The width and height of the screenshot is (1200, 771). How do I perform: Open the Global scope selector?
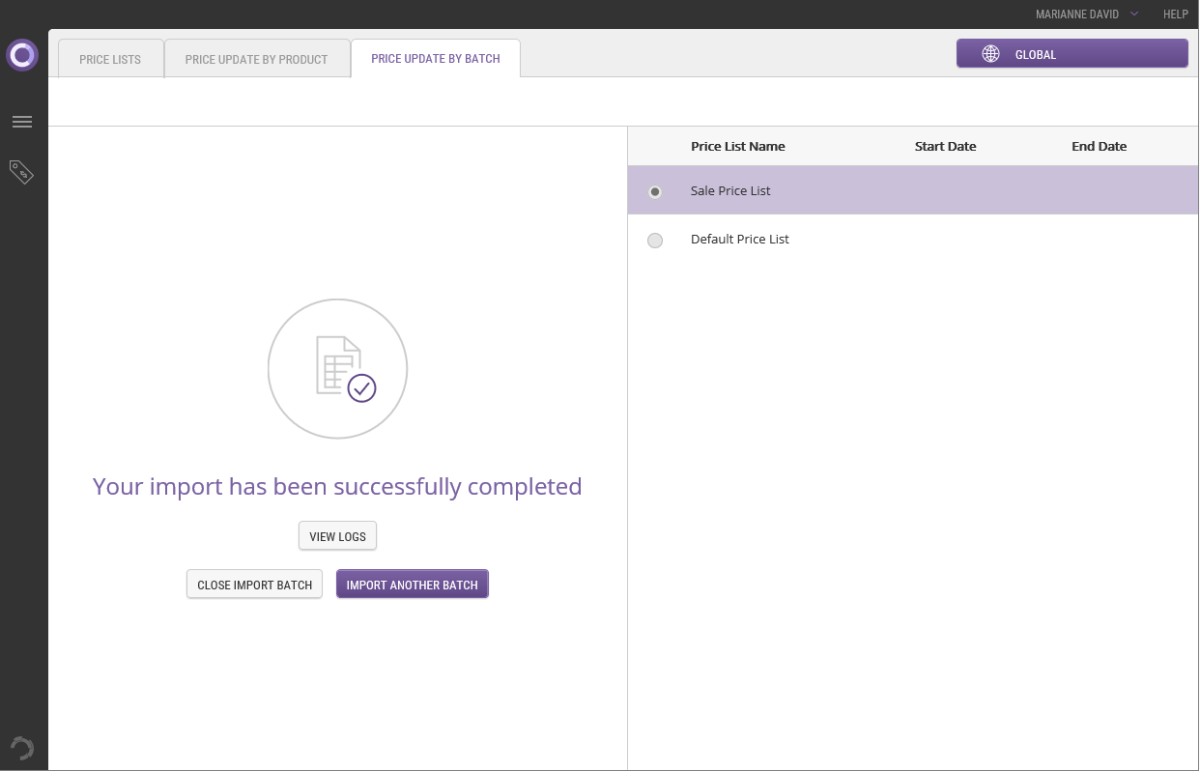pos(1071,54)
